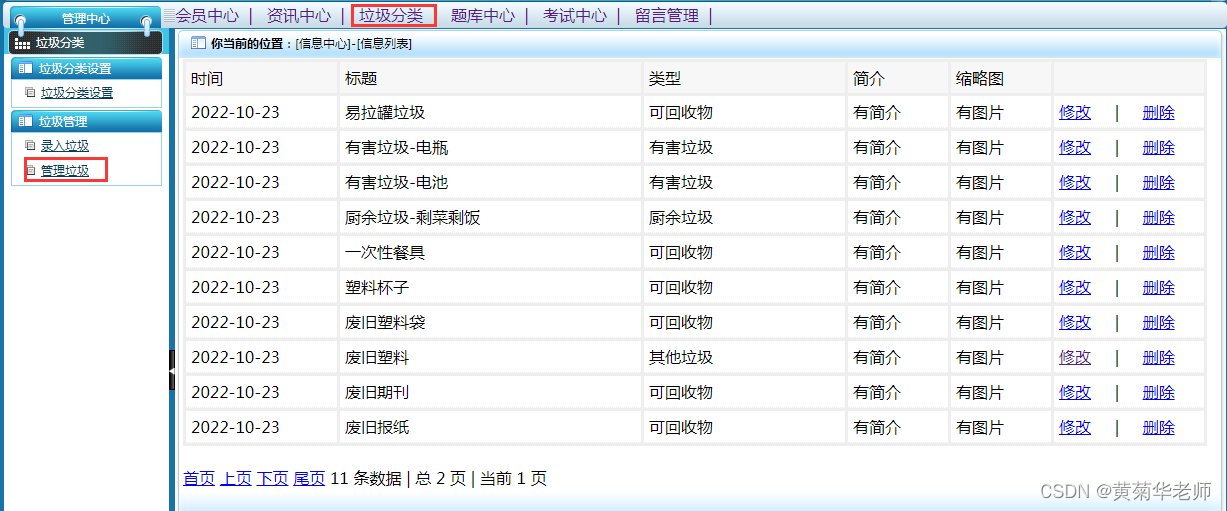This screenshot has width=1227, height=511.
Task: Delete the 废旧报纸 entry
Action: tap(1159, 428)
